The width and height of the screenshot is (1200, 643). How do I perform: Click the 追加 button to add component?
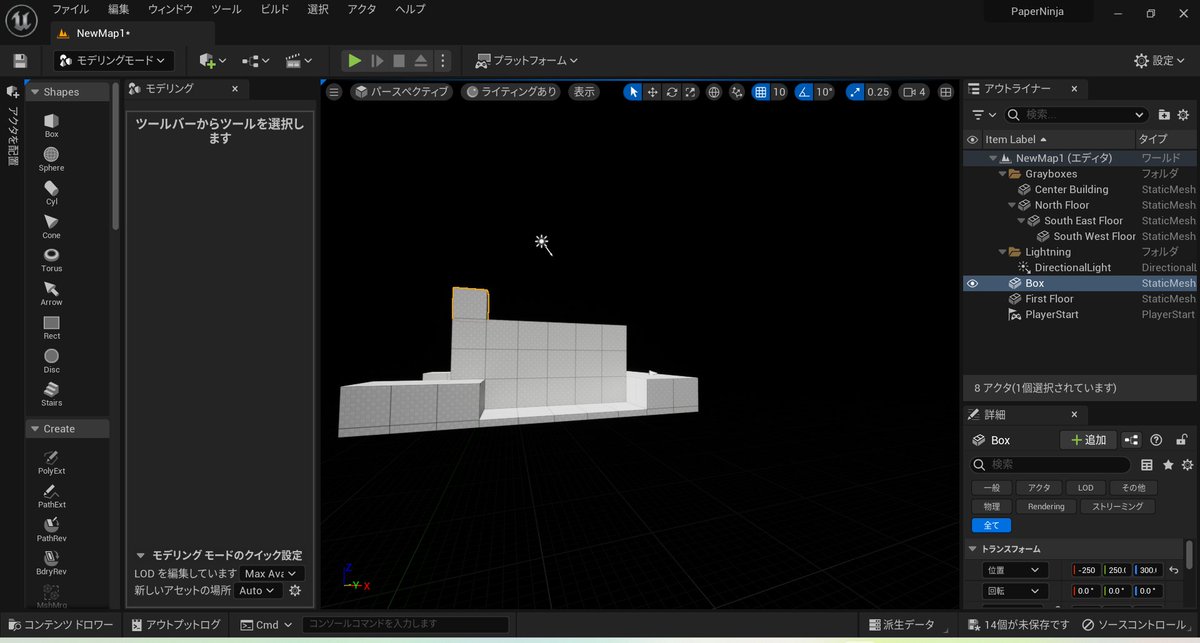1088,439
